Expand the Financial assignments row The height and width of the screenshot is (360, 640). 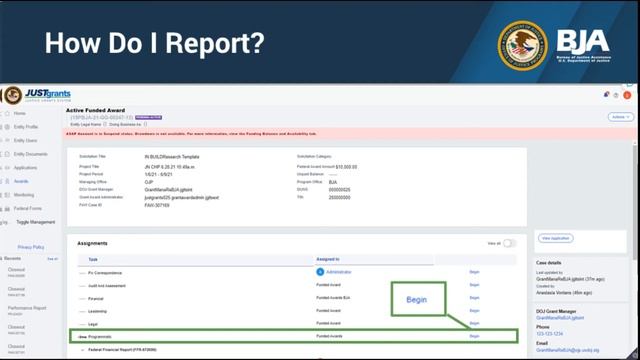pos(82,299)
